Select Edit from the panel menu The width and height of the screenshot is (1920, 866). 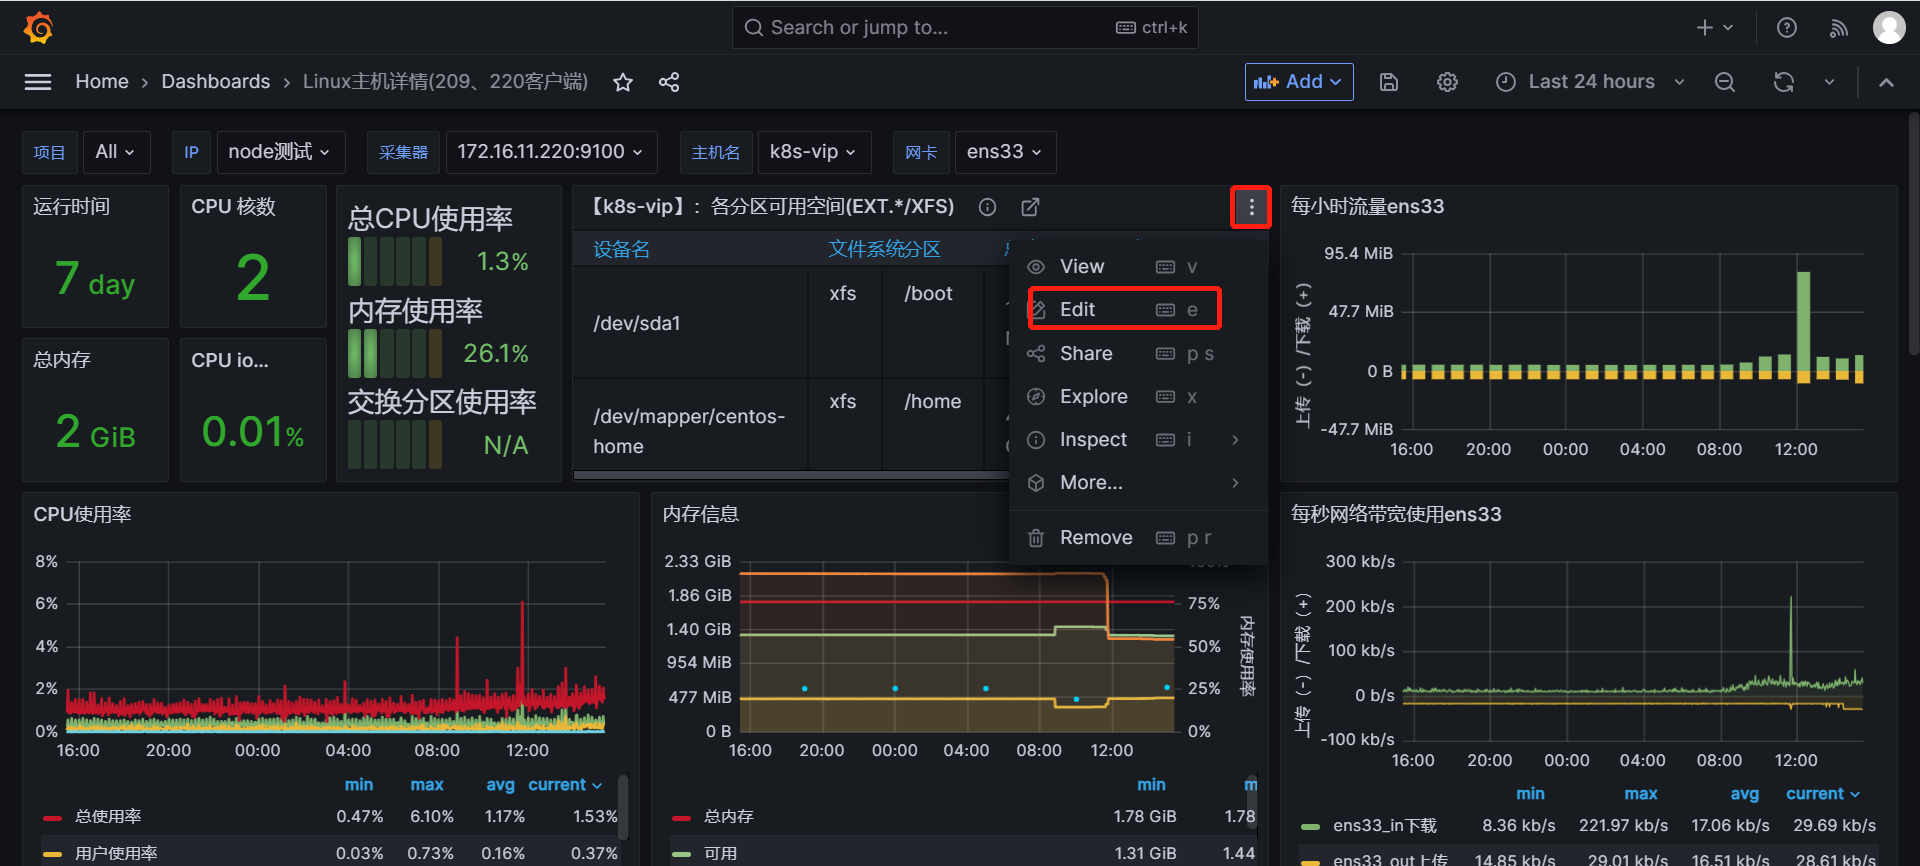tap(1078, 309)
